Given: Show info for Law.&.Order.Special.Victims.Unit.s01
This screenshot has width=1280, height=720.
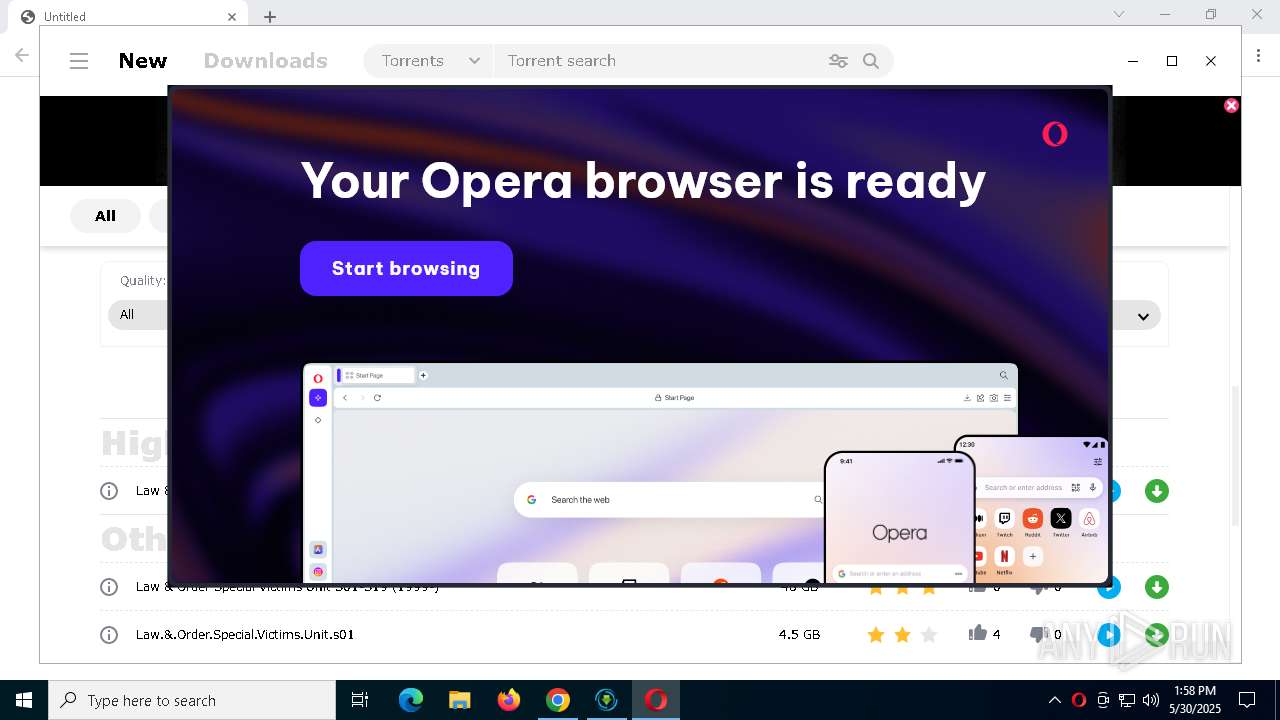Looking at the screenshot, I should click(109, 635).
